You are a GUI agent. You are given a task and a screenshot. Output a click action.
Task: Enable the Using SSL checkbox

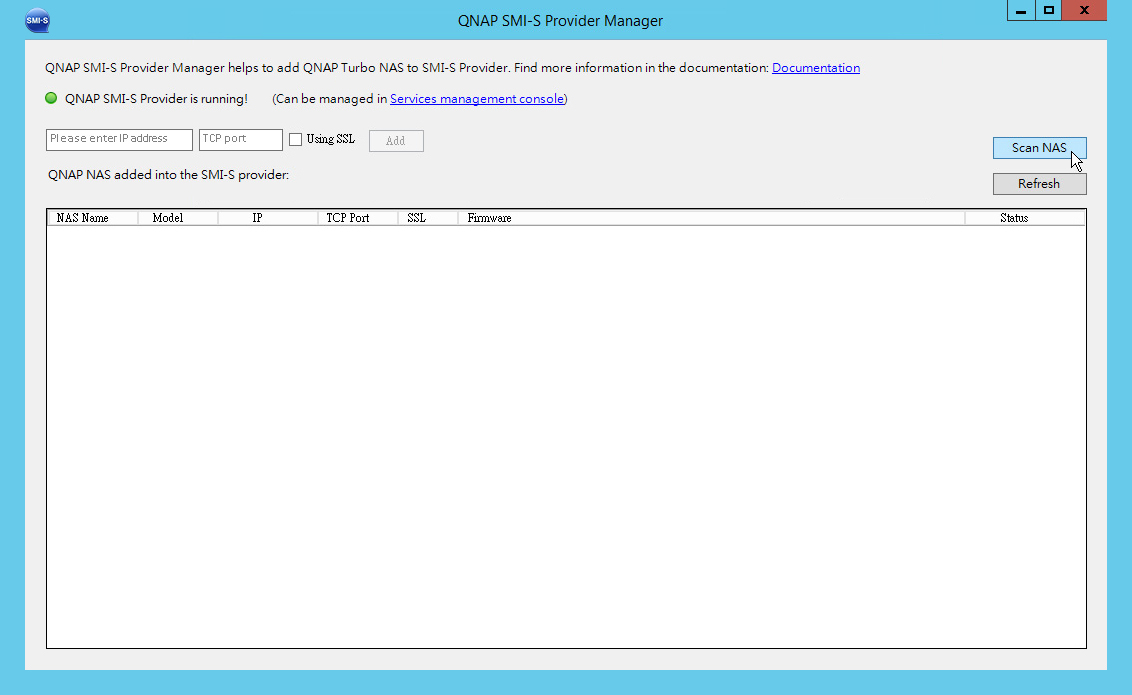click(x=295, y=139)
